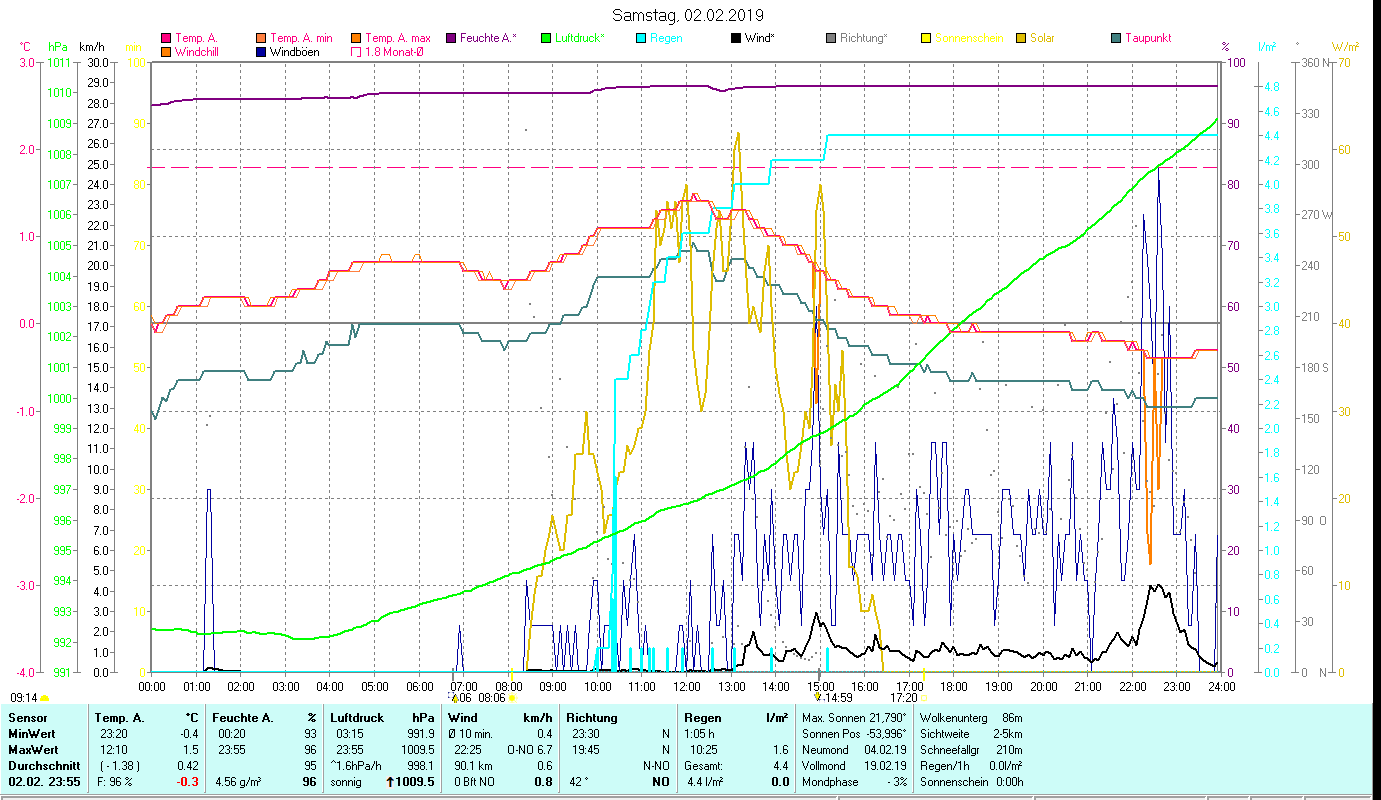Viewport: 1381px width, 800px height.
Task: Click the sun icon beside 09:14
Action: (45, 698)
